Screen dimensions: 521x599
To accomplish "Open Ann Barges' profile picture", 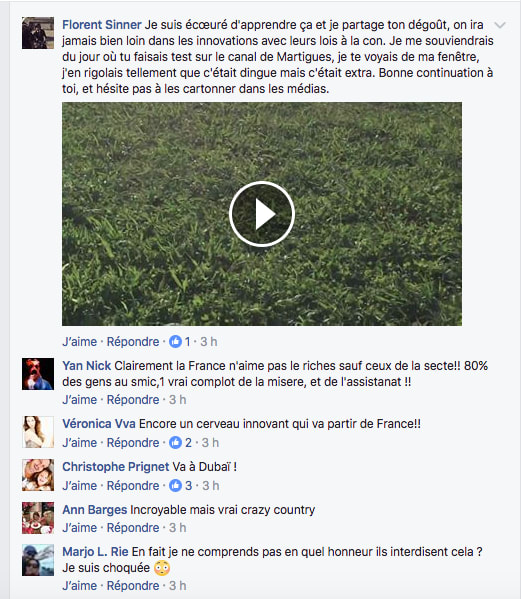I will pos(38,518).
